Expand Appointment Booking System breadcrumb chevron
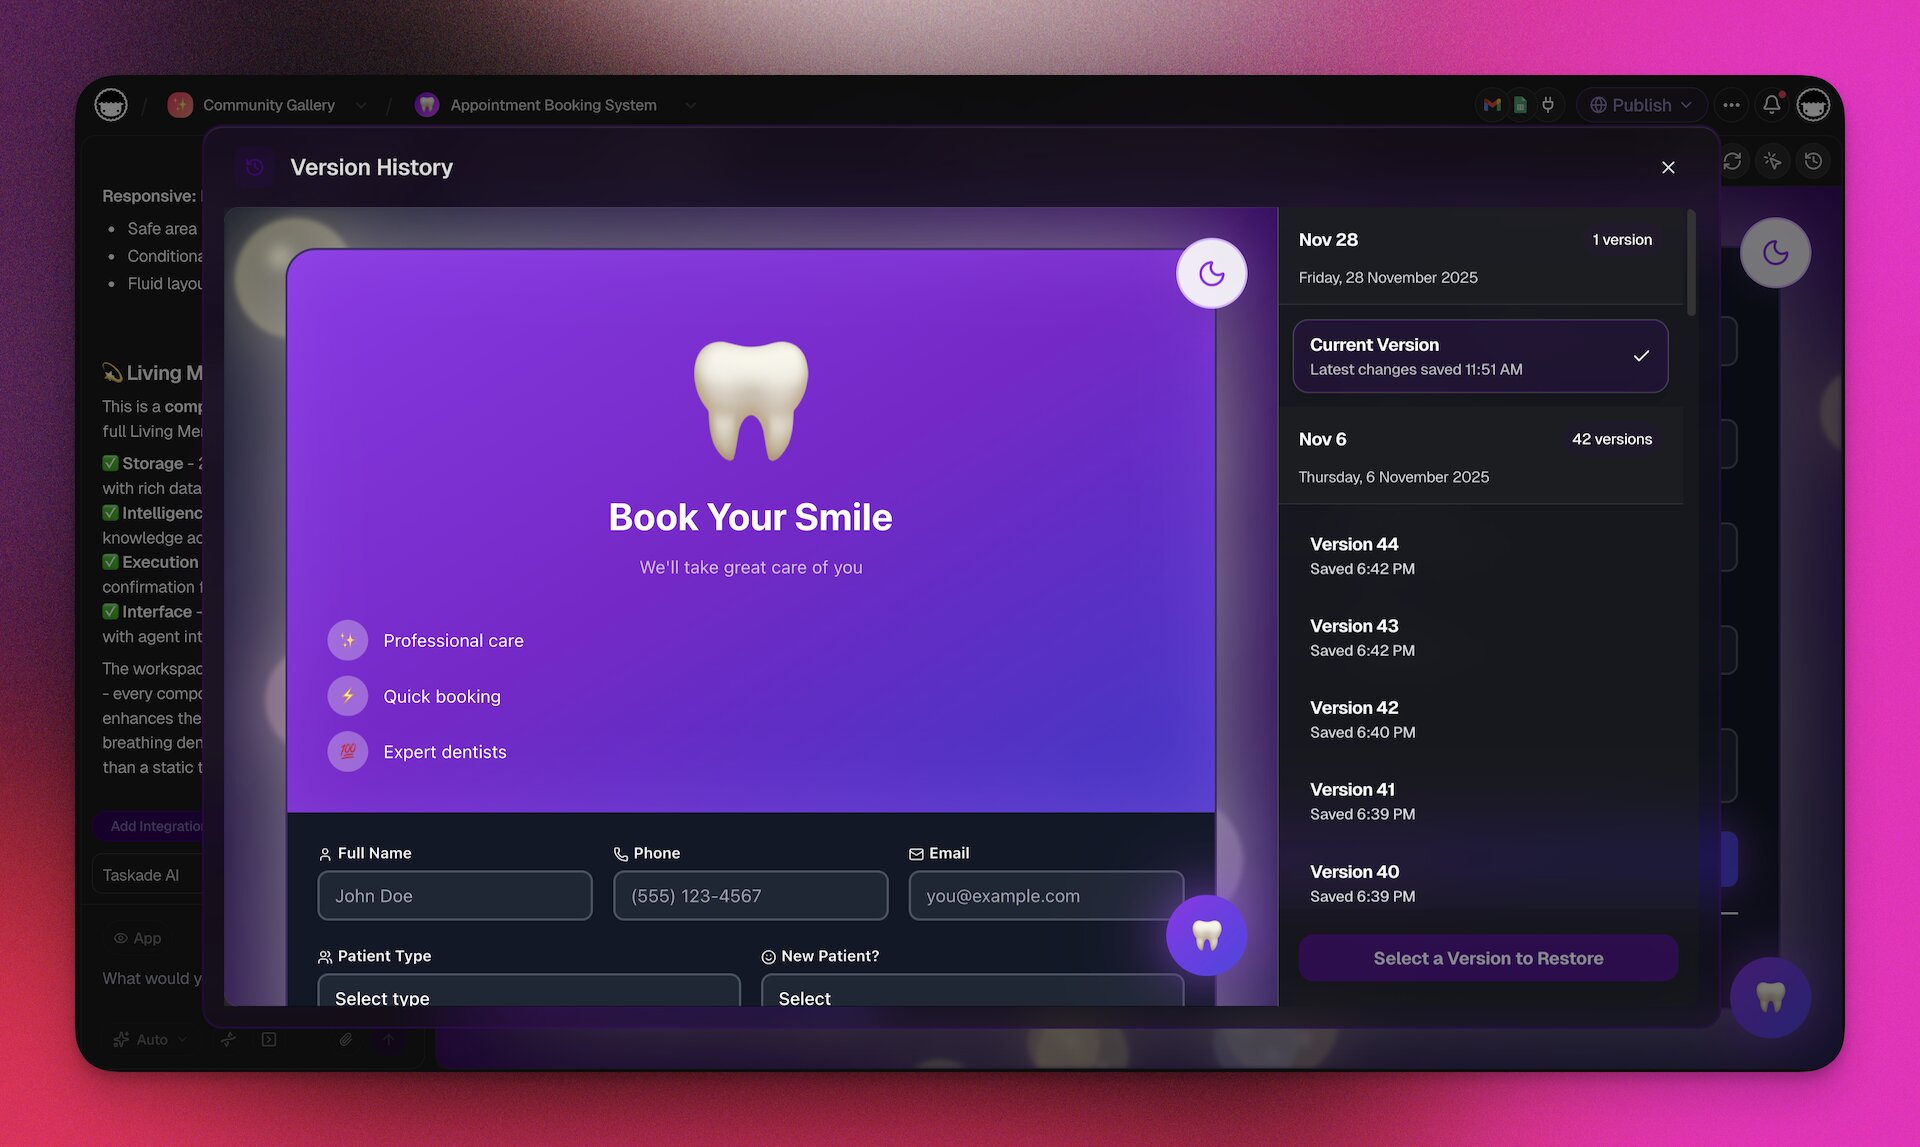 (x=690, y=105)
